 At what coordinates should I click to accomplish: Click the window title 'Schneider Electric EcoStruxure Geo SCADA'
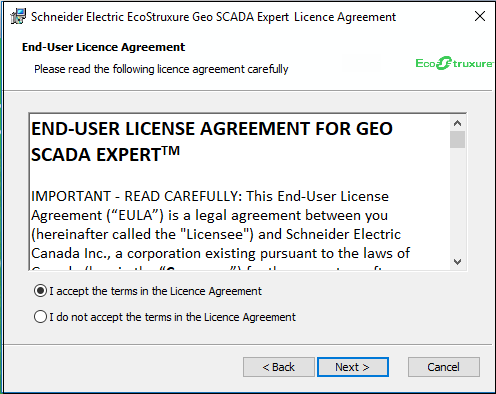pos(142,17)
